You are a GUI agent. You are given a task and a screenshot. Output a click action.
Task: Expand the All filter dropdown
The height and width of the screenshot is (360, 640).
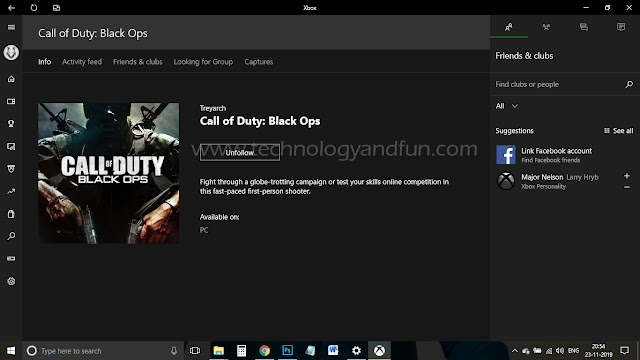507,106
